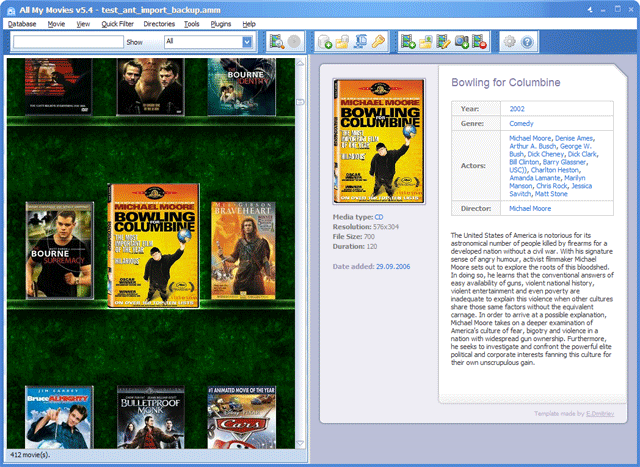Click the network database toolbar icon
The width and height of the screenshot is (640, 467).
coord(360,42)
